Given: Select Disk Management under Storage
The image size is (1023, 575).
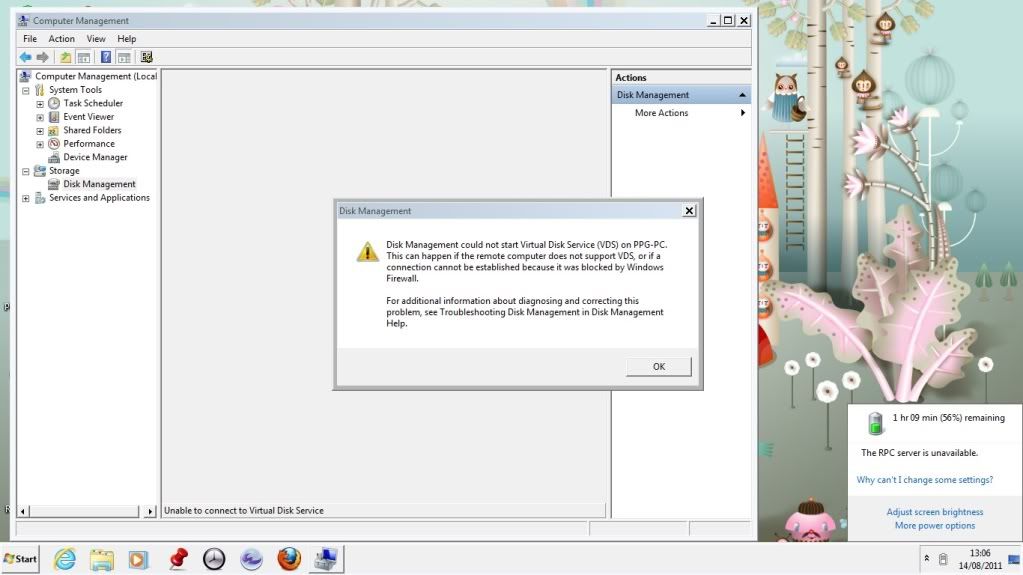Looking at the screenshot, I should pos(99,184).
